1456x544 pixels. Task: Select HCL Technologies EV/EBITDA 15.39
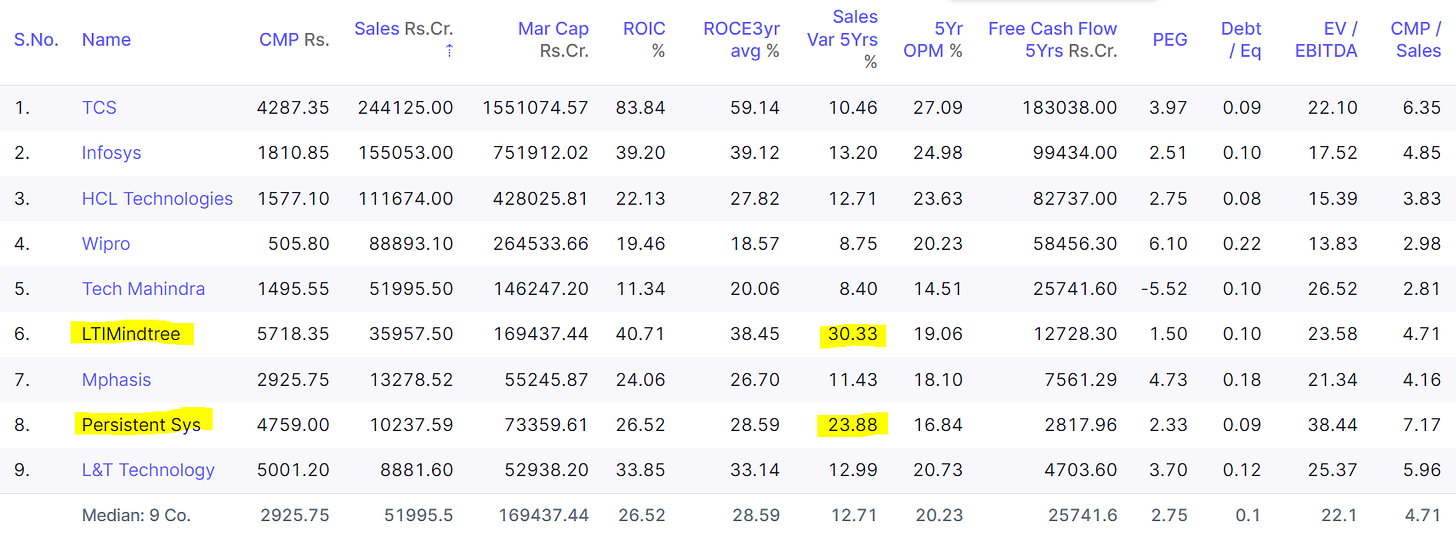click(x=1333, y=199)
